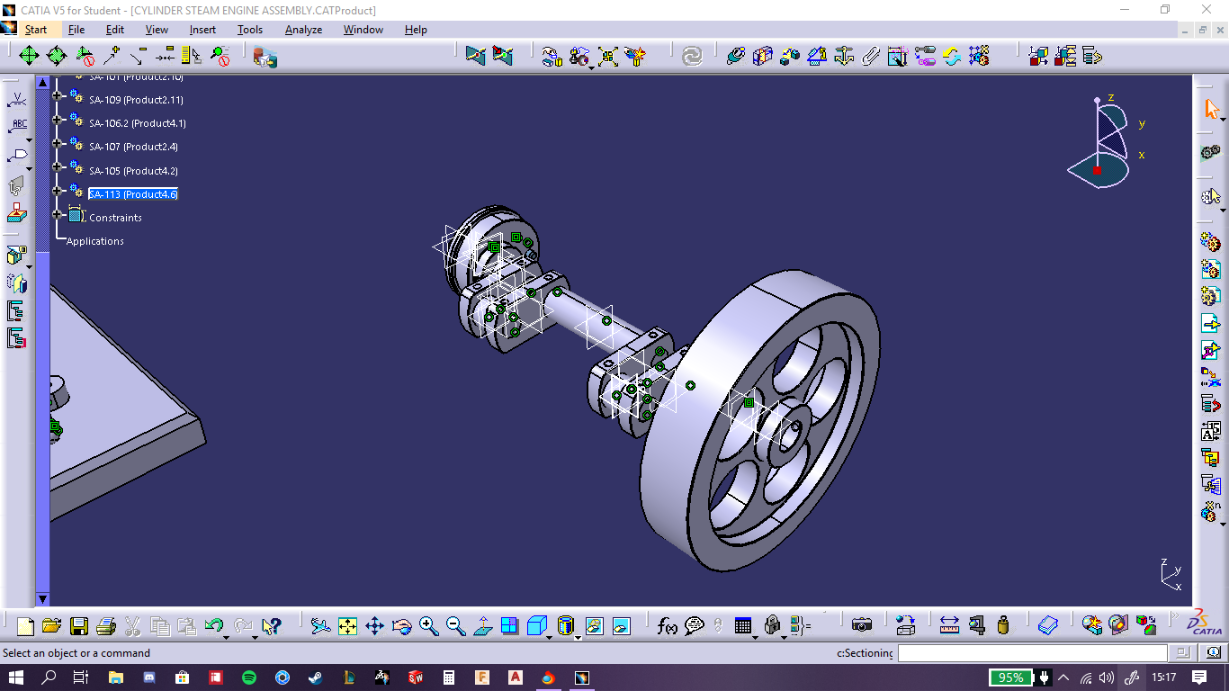Click the Normal View icon
This screenshot has width=1229, height=691.
[x=483, y=626]
